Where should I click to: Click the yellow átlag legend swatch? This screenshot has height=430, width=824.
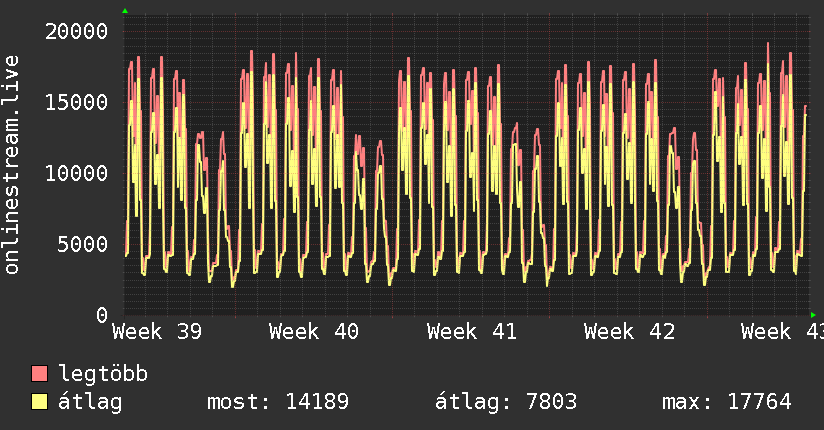tap(39, 402)
